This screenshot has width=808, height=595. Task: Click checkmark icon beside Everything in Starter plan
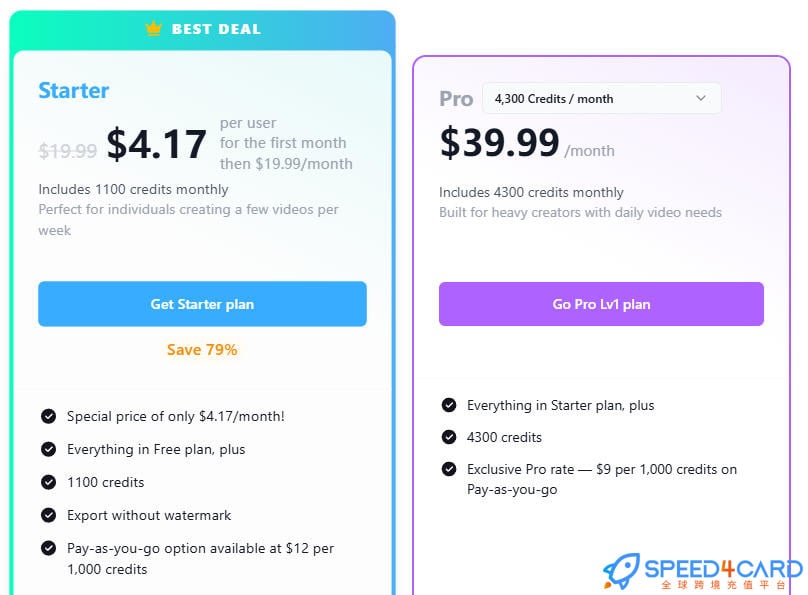coord(449,405)
